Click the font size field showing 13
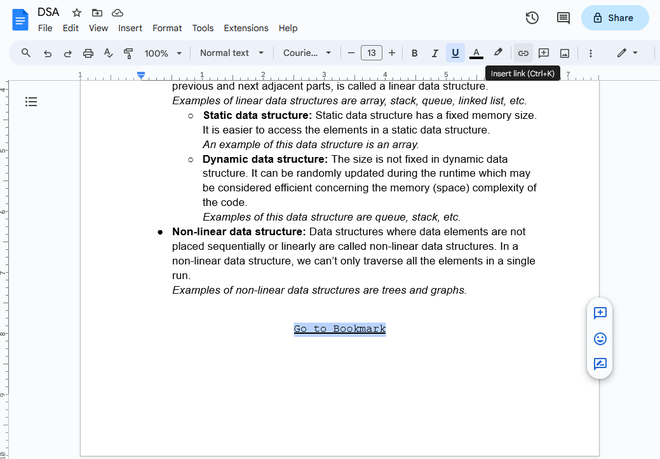Viewport: 660px width, 459px height. 371,53
